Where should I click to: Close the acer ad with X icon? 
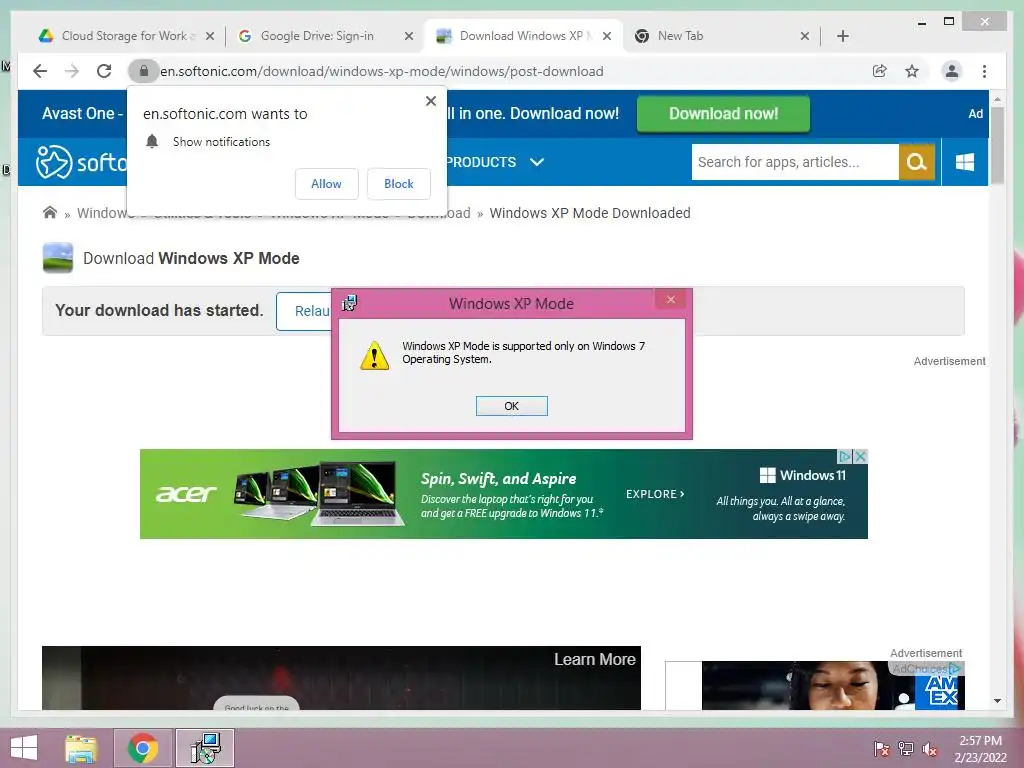click(861, 456)
